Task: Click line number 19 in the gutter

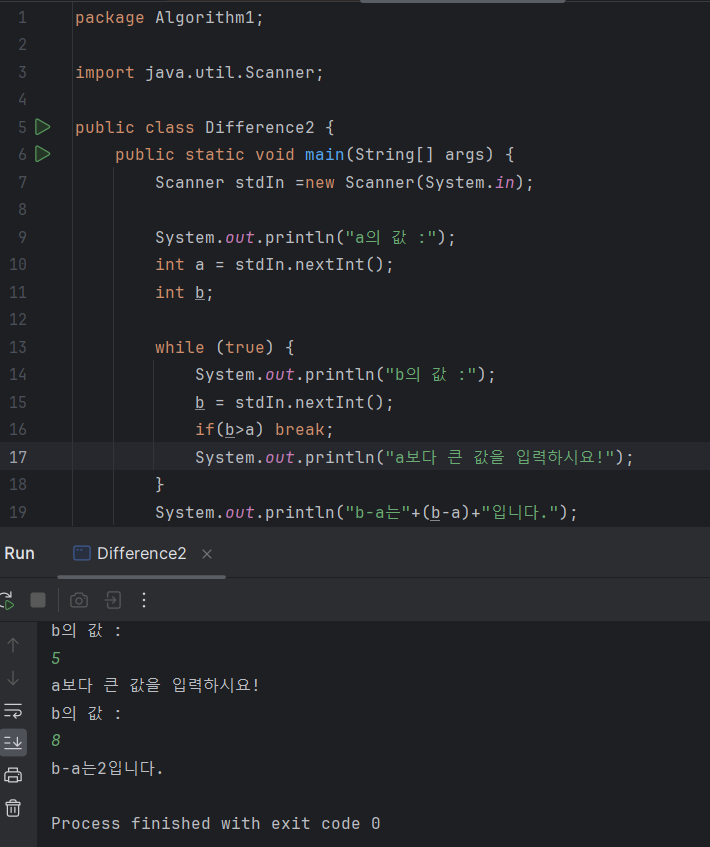Action: (x=18, y=512)
